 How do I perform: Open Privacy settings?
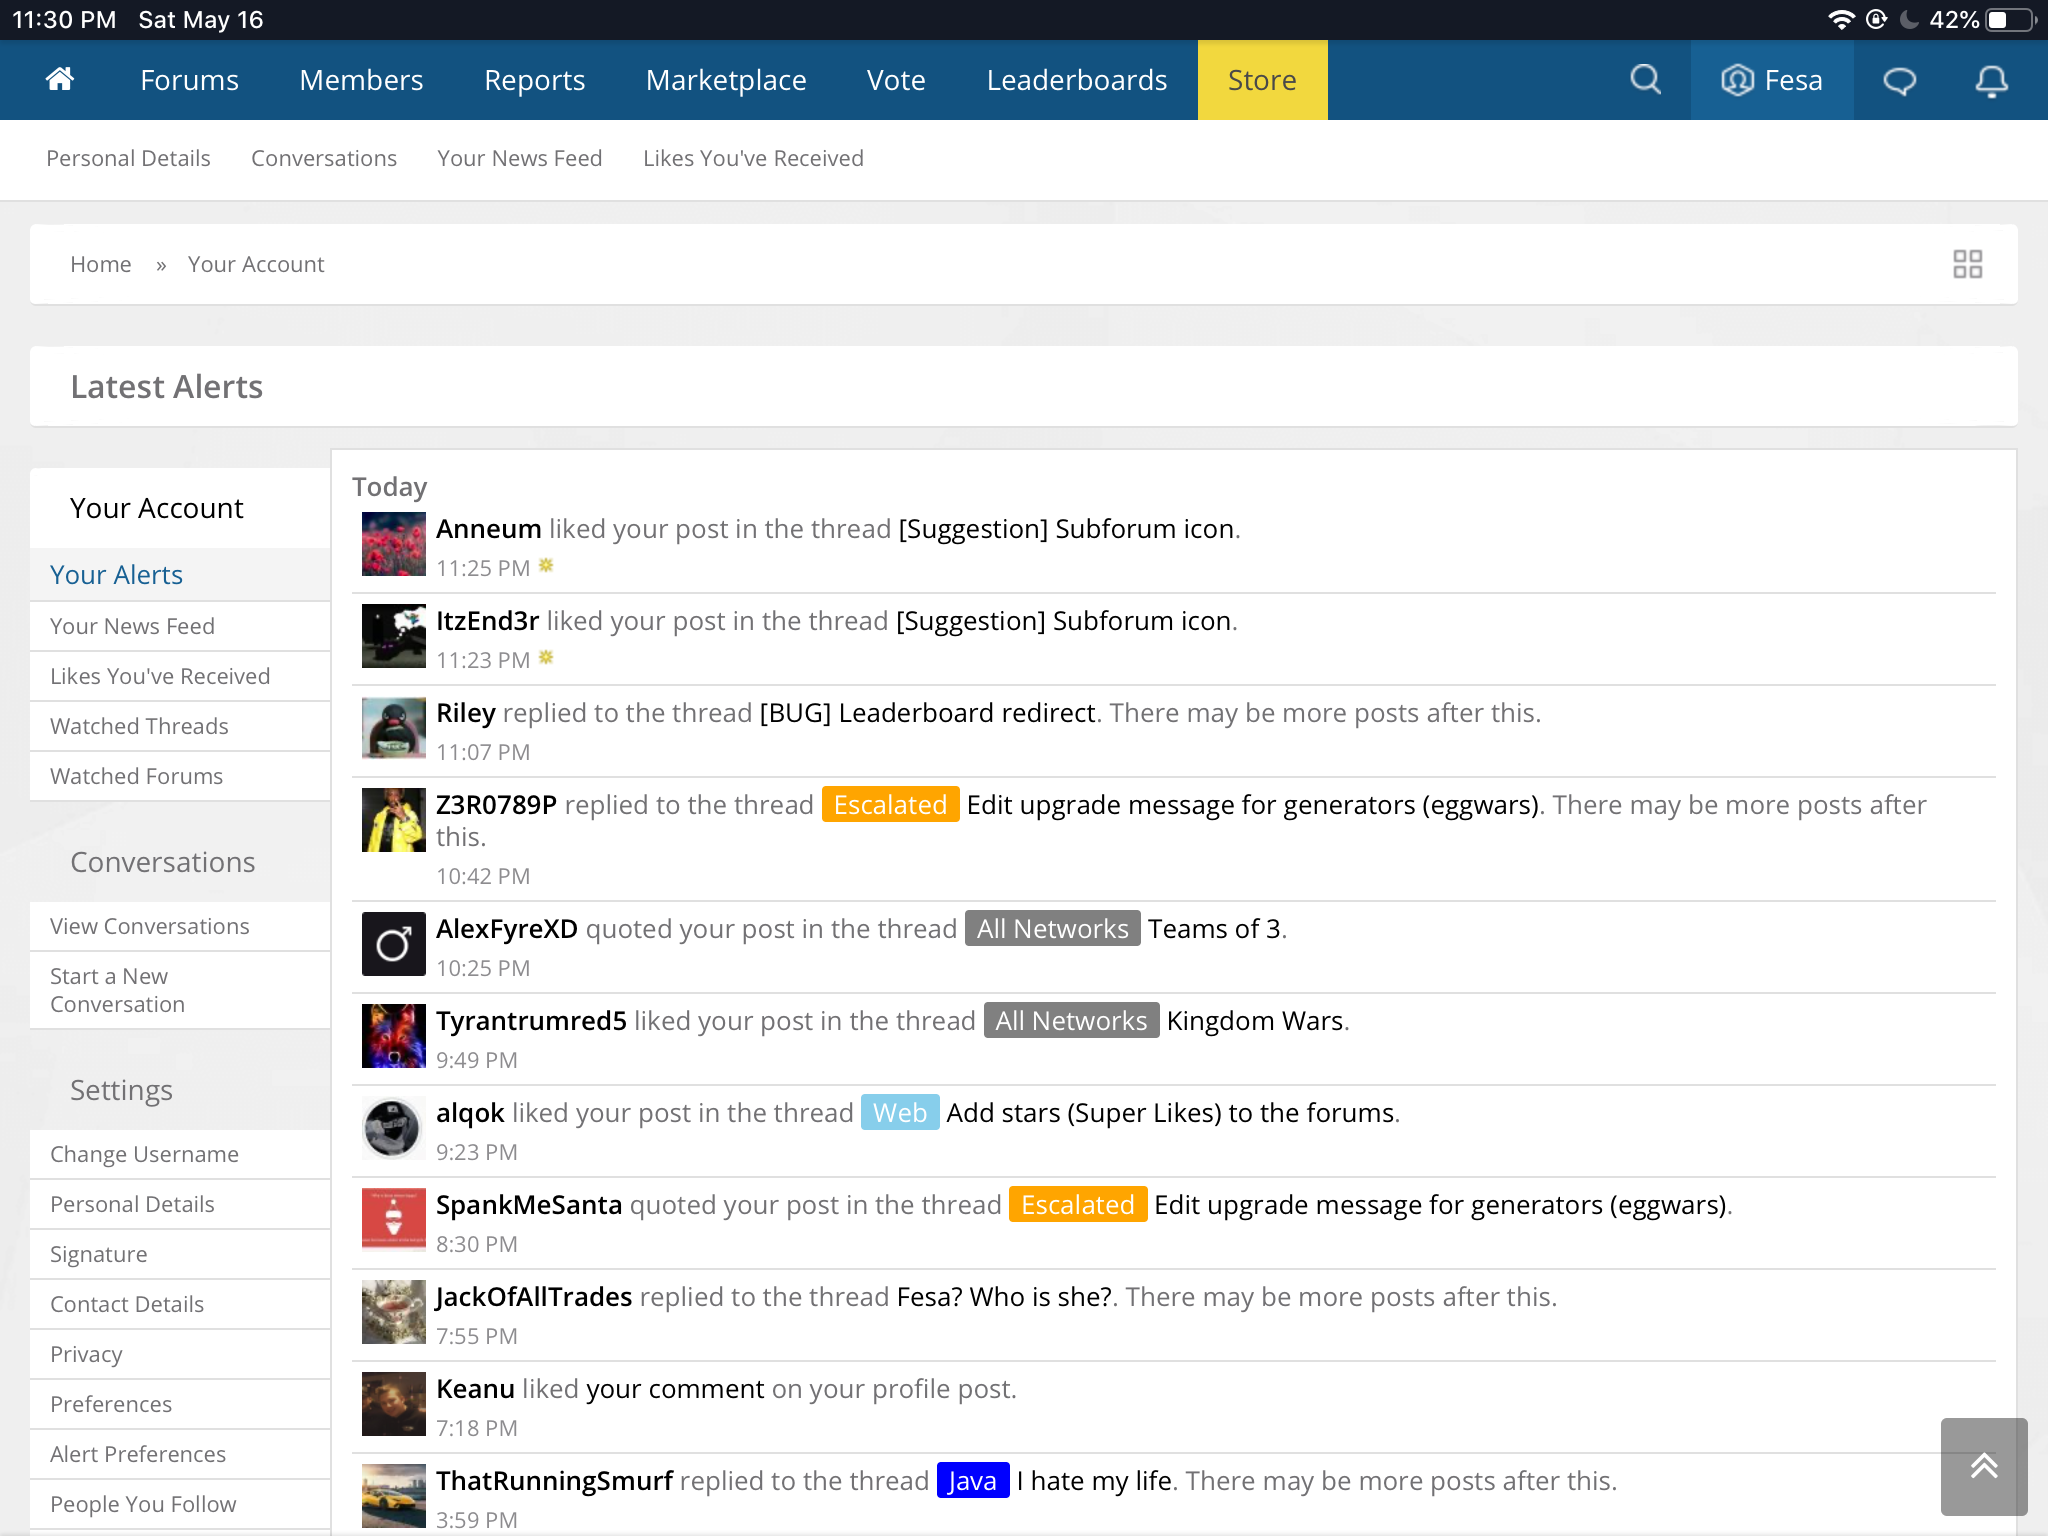[180, 1354]
